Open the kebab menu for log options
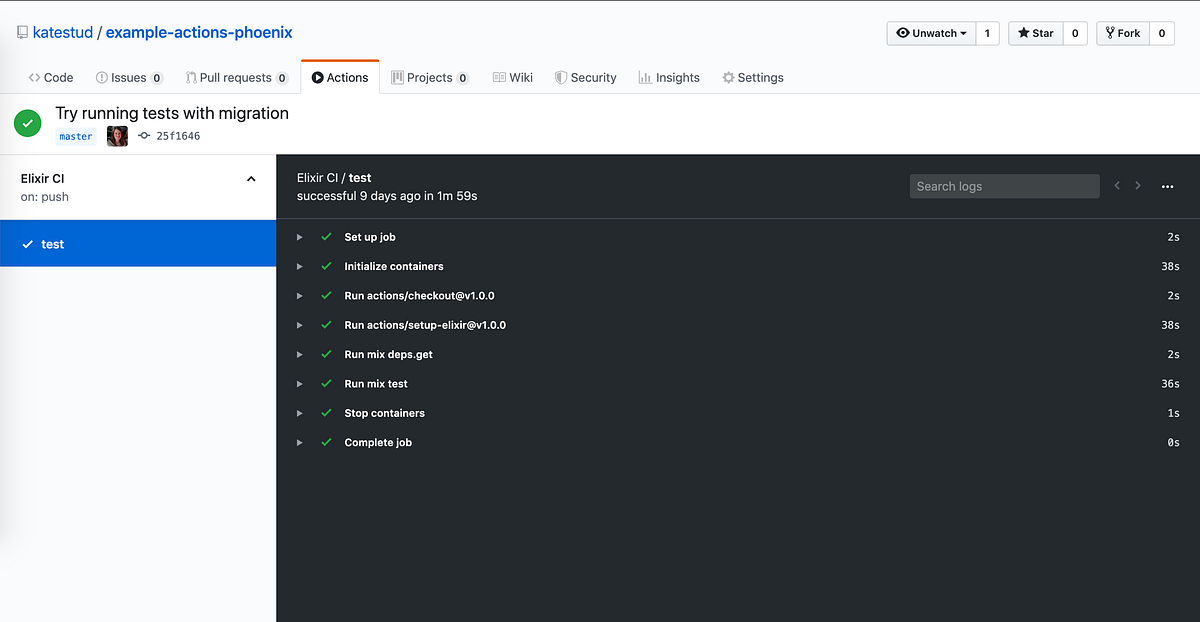The image size is (1200, 622). [x=1167, y=186]
